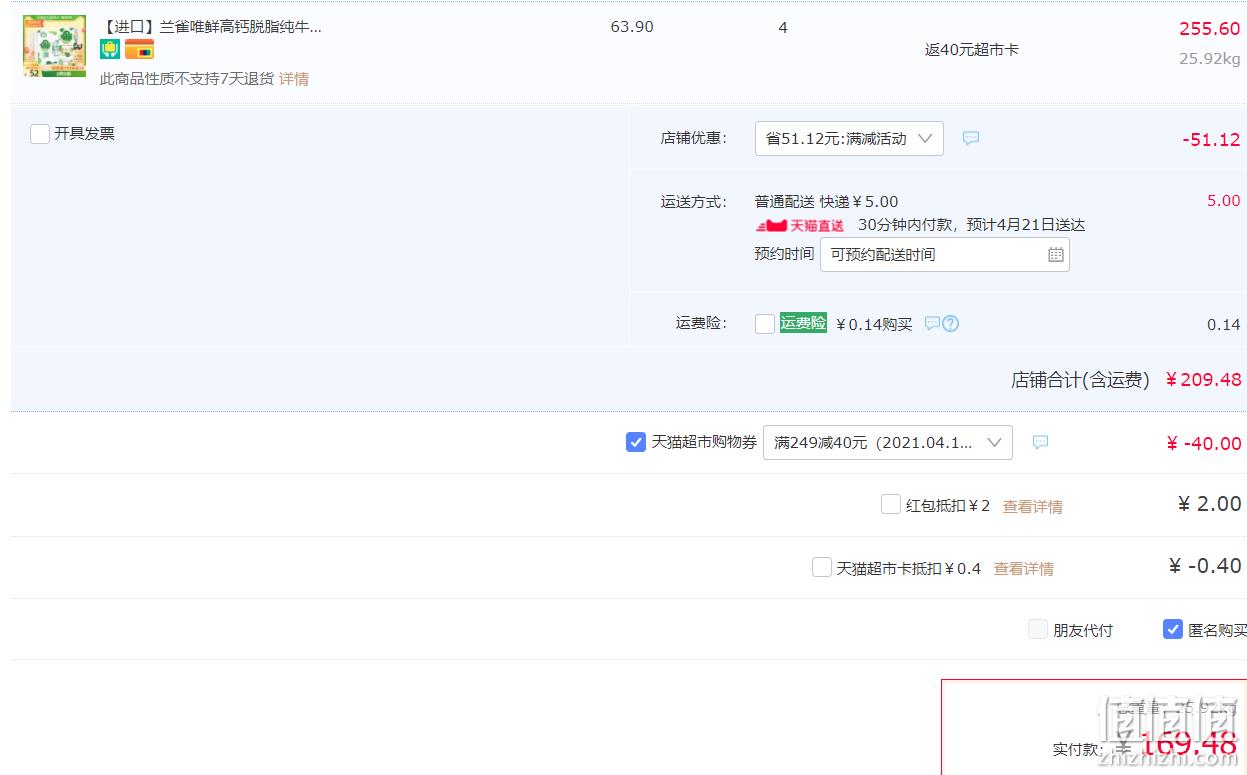Open the milk product thumbnail image

(x=54, y=46)
